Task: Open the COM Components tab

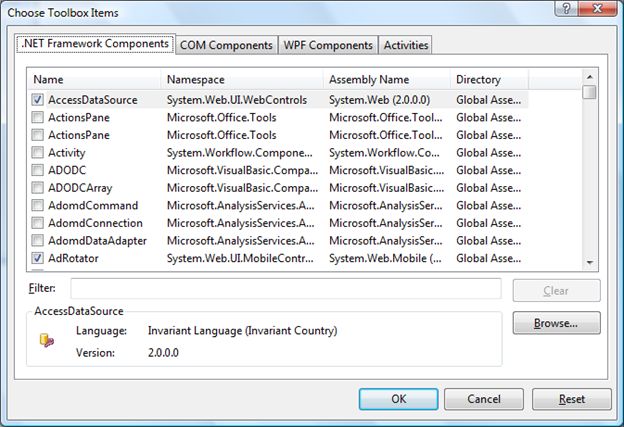Action: click(226, 45)
